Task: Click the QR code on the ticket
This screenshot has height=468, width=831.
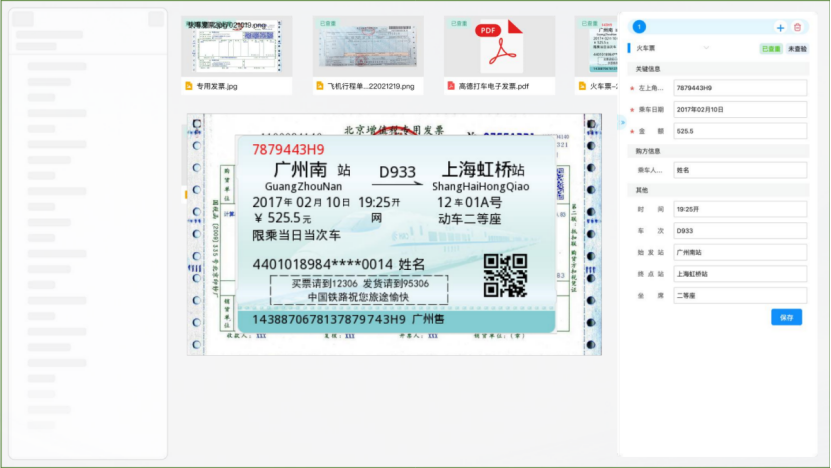Action: pyautogui.click(x=506, y=276)
